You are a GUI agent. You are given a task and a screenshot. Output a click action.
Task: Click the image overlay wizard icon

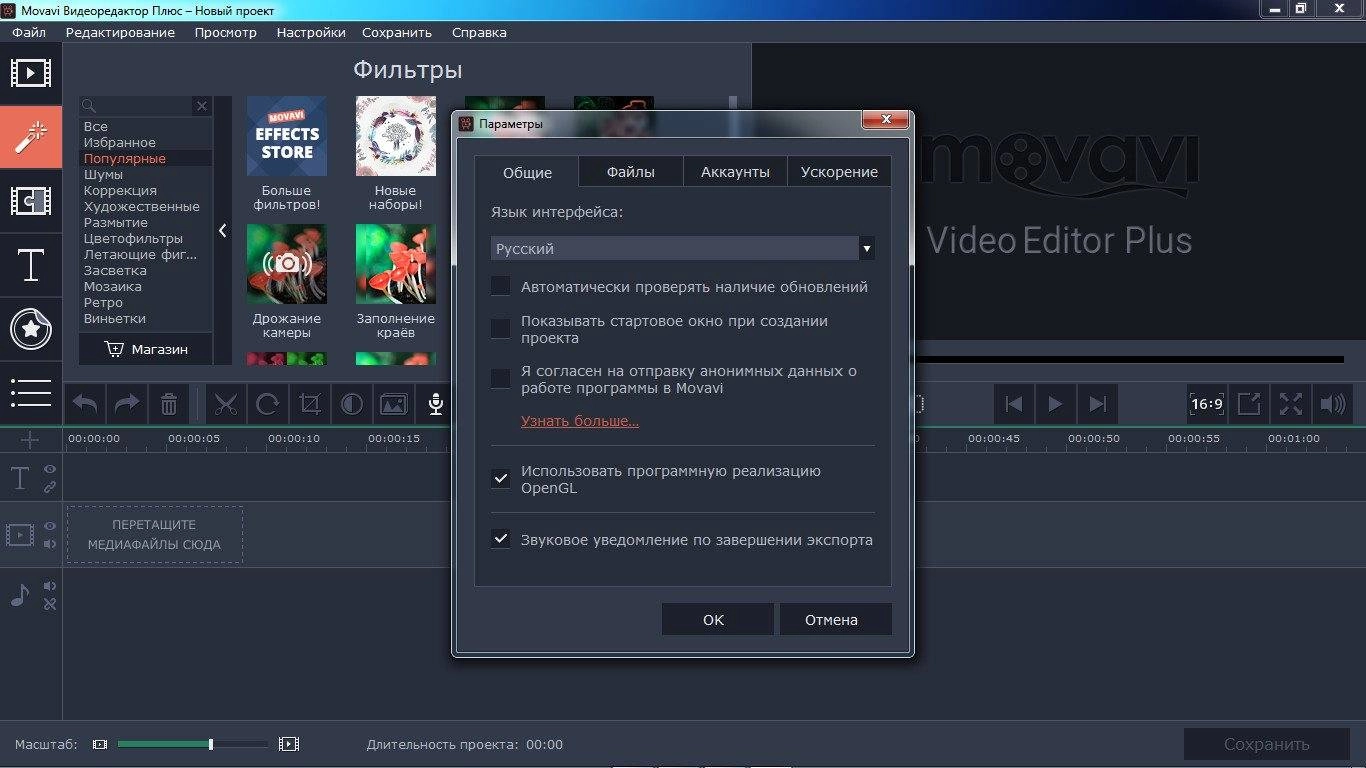tap(394, 404)
